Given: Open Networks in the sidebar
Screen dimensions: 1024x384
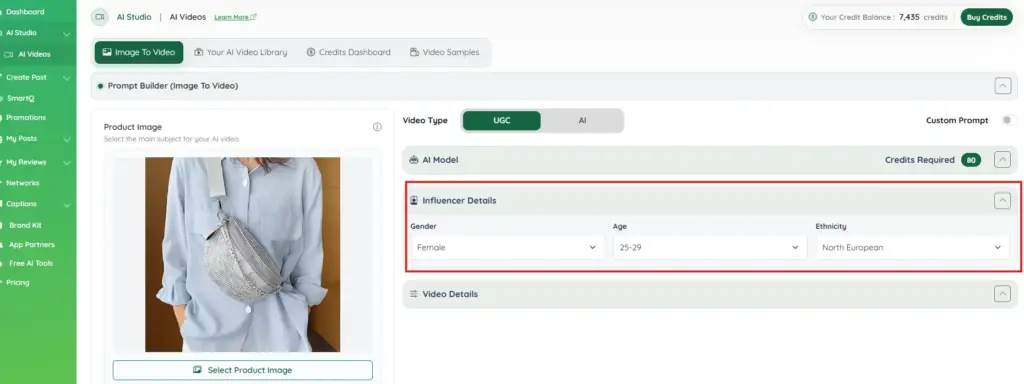Looking at the screenshot, I should tap(22, 183).
